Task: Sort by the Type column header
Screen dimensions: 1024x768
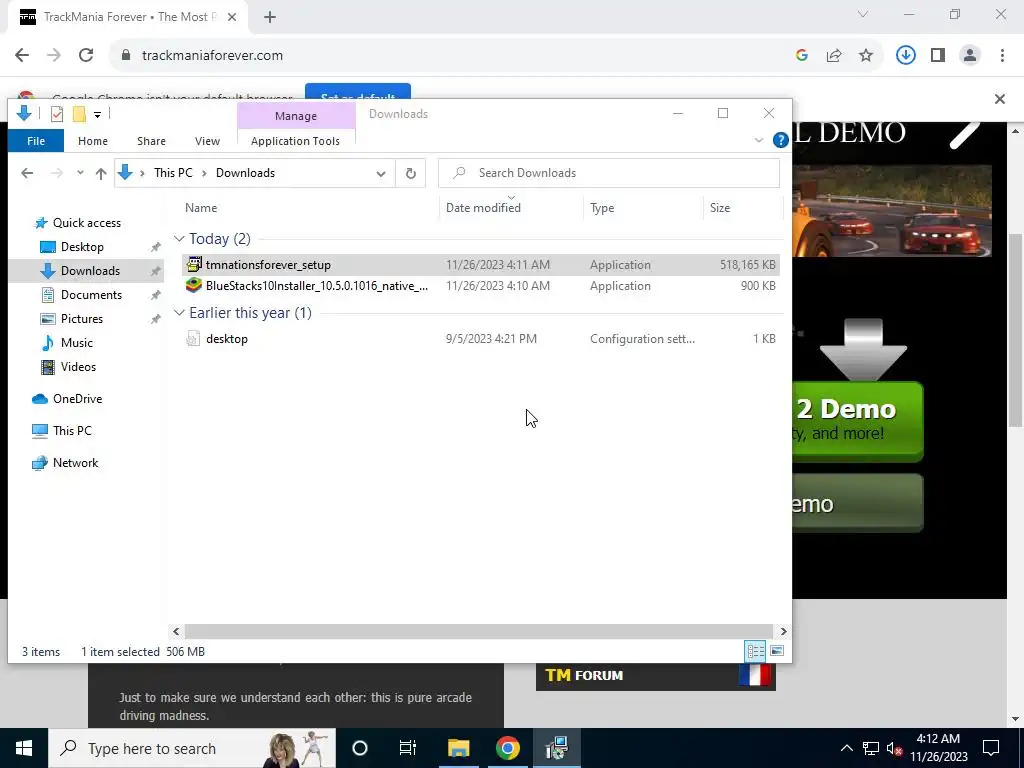Action: (x=601, y=208)
